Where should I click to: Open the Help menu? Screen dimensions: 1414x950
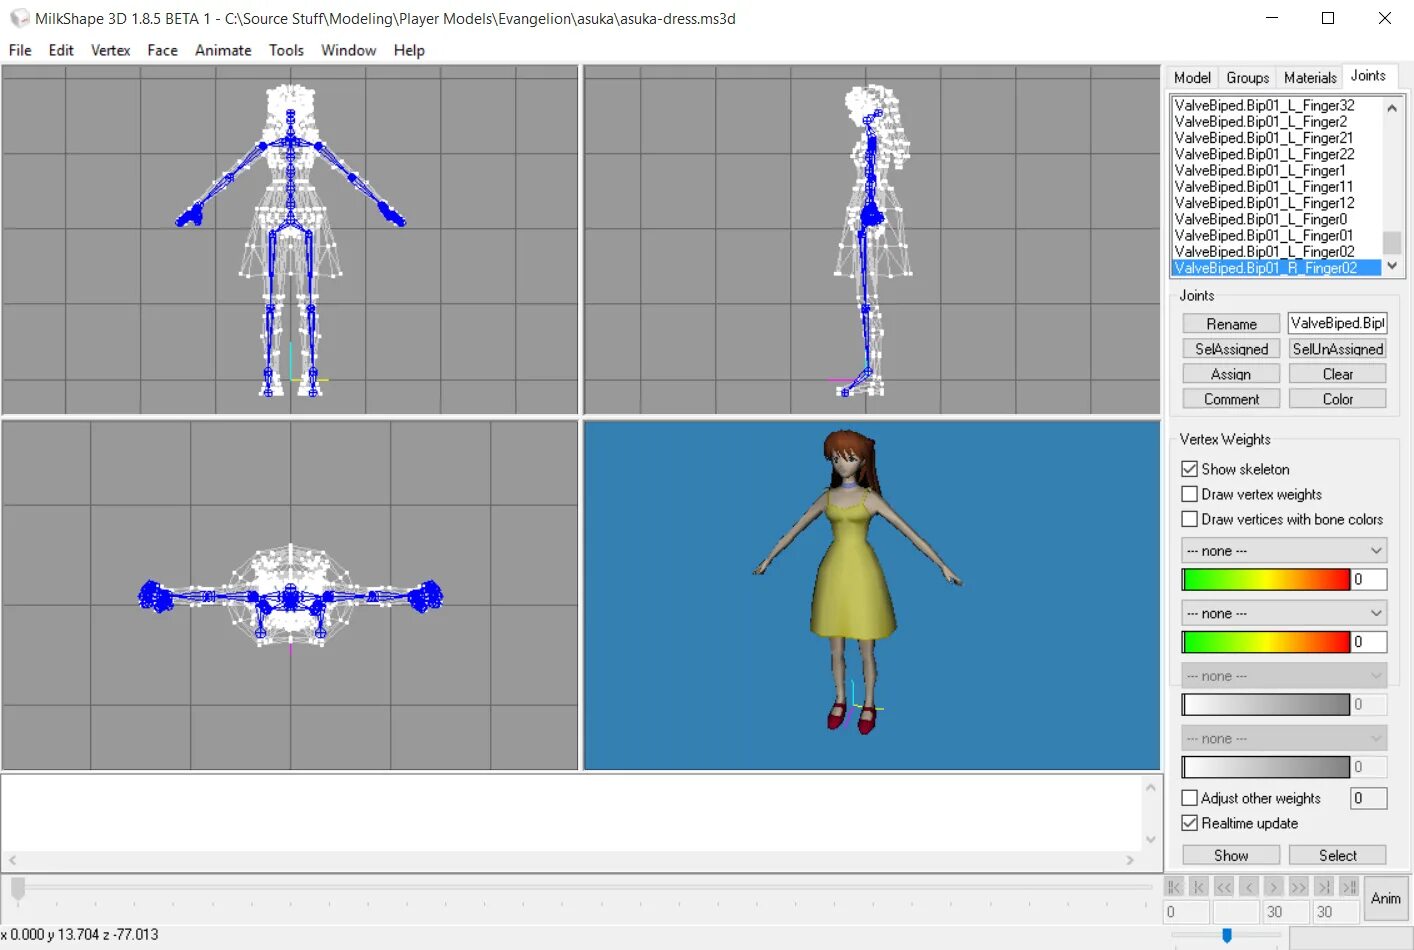tap(409, 50)
